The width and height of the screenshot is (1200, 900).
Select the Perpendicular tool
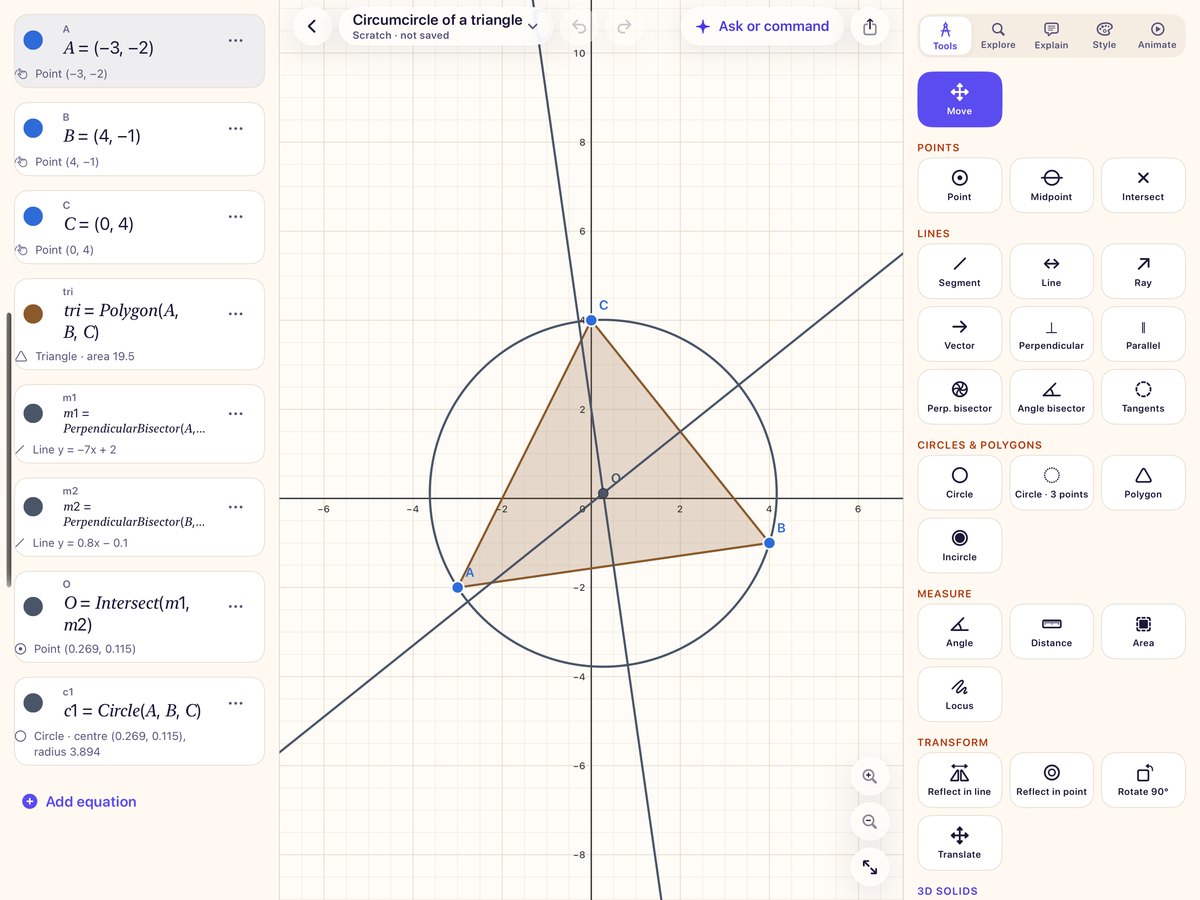click(x=1051, y=334)
